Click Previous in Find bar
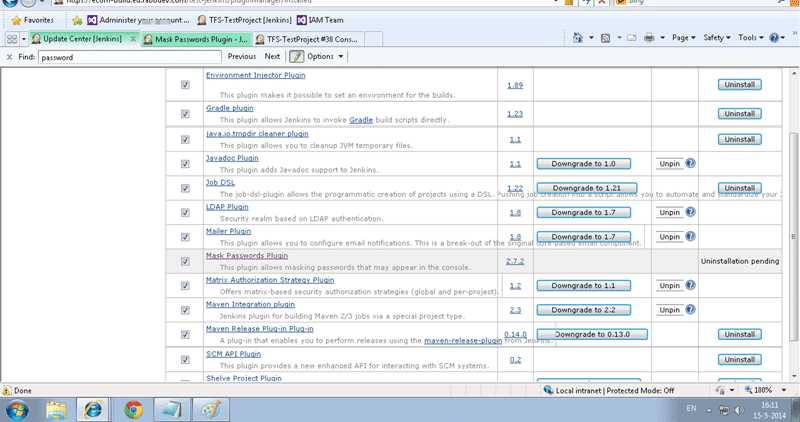Image resolution: width=800 pixels, height=422 pixels. coord(242,57)
